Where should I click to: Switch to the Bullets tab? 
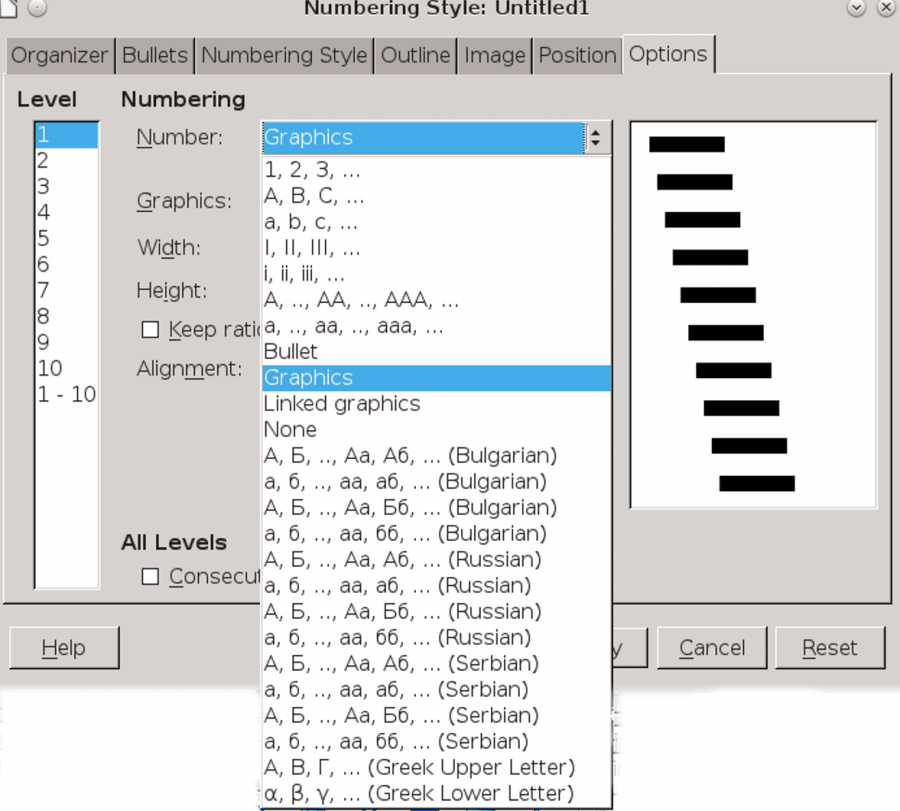[x=154, y=56]
